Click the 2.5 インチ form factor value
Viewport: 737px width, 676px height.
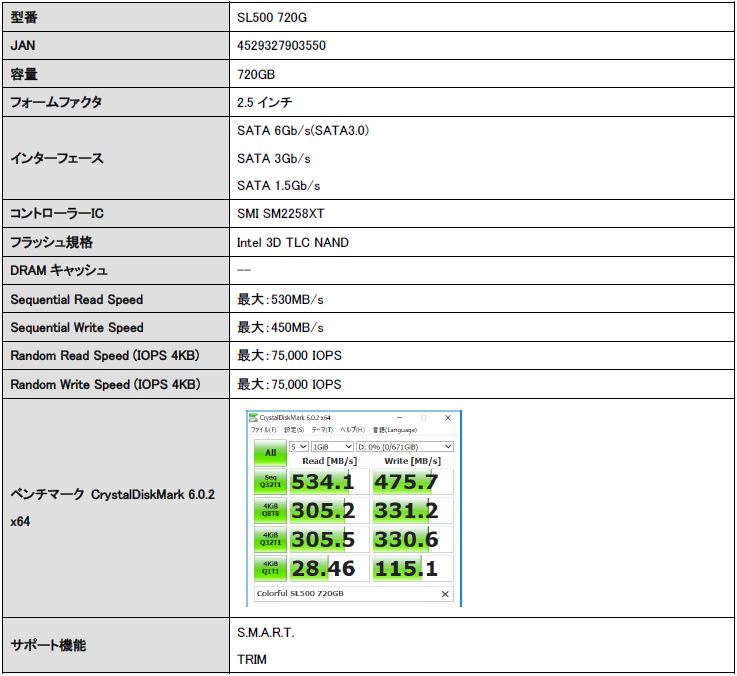[x=264, y=102]
